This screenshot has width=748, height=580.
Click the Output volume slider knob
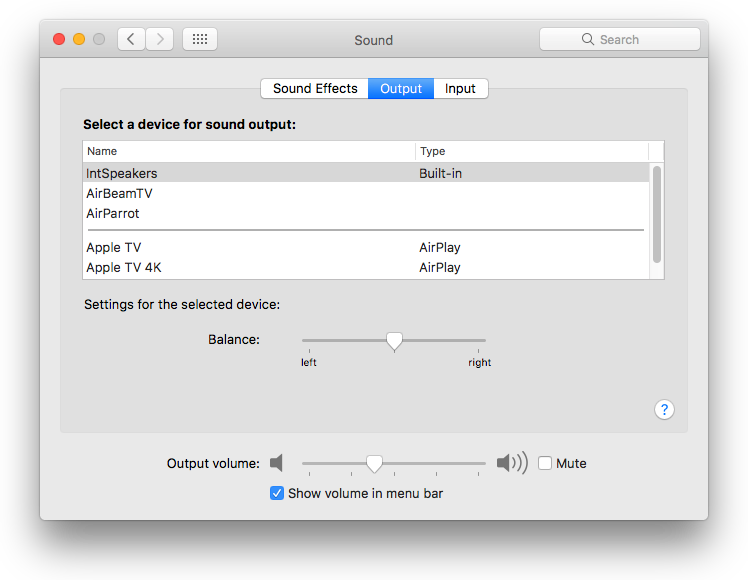tap(374, 463)
